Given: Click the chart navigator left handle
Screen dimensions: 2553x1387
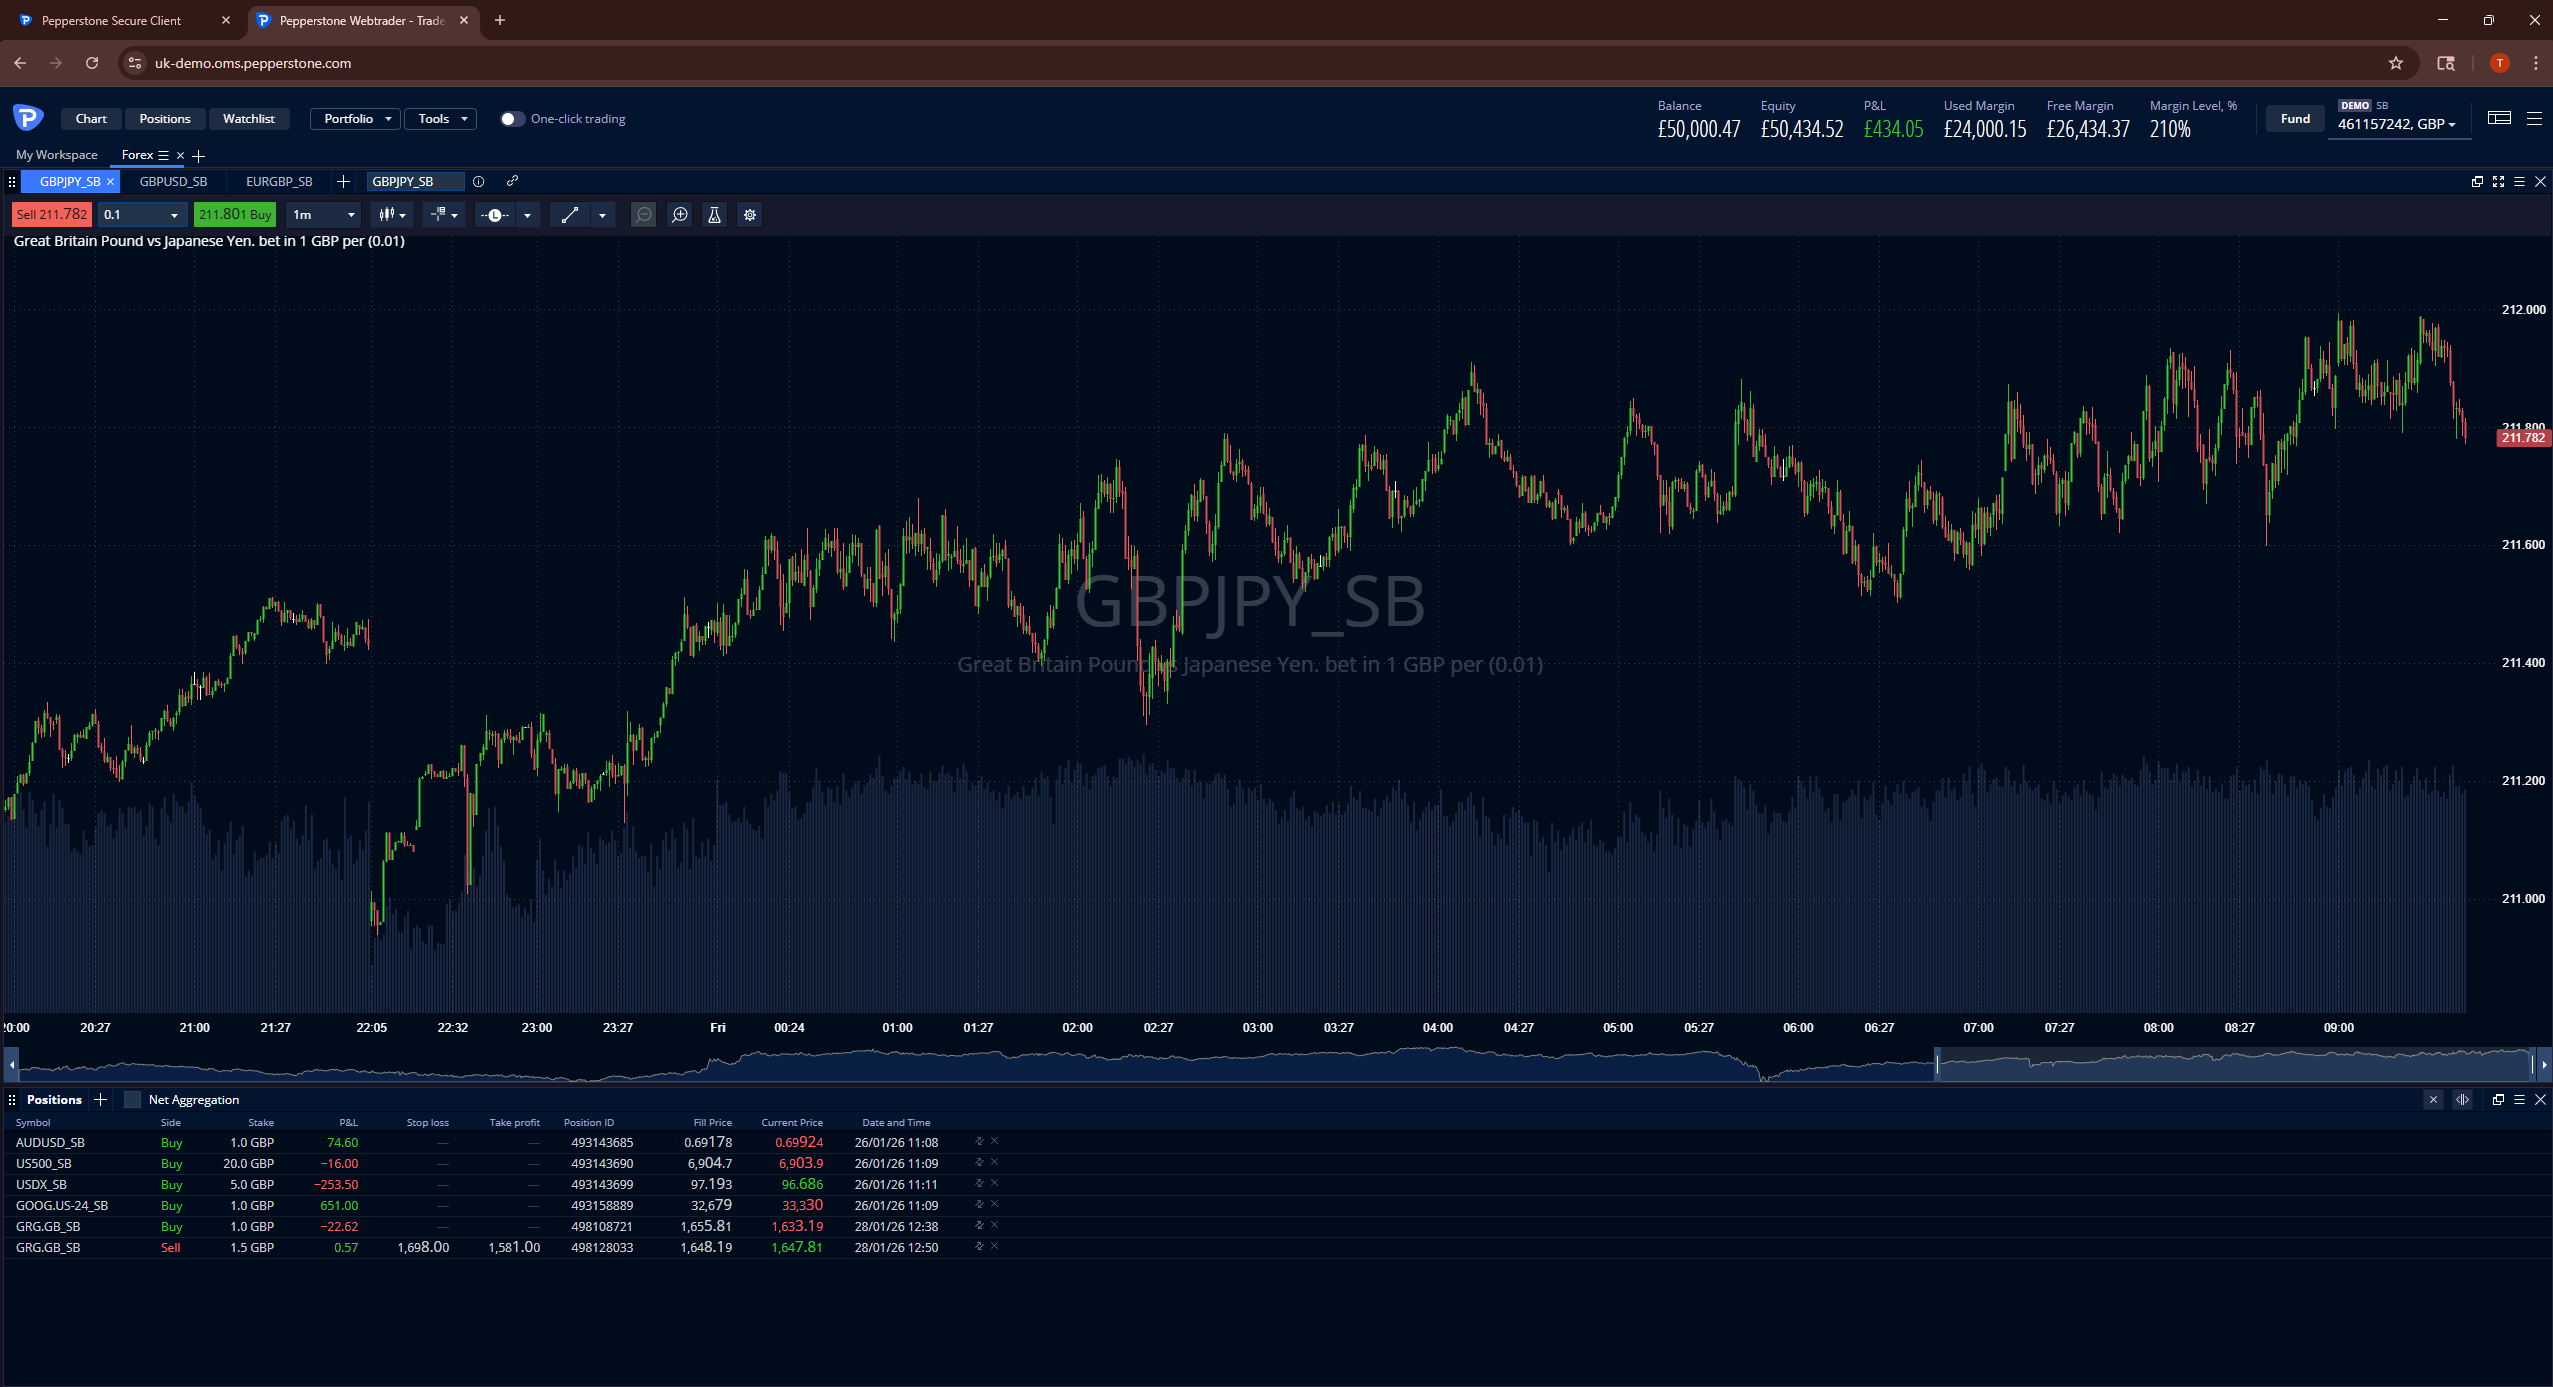Looking at the screenshot, I should pyautogui.click(x=1937, y=1064).
